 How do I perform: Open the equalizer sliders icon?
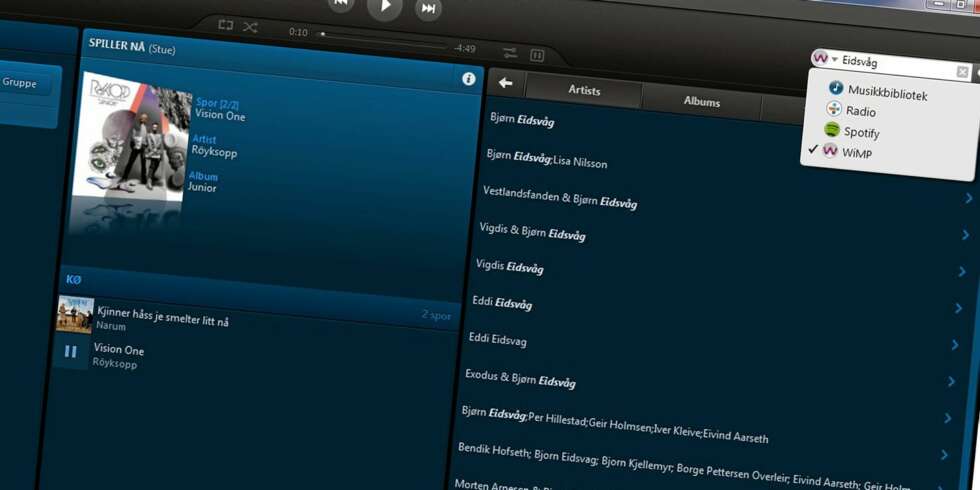coord(511,53)
